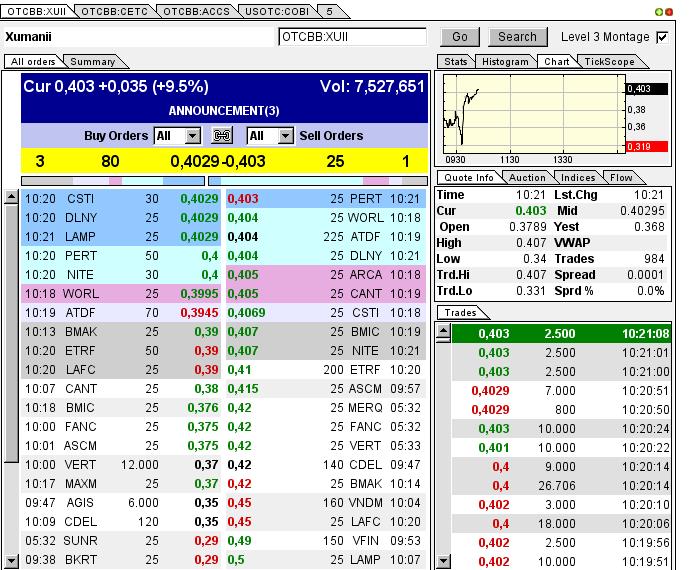Image resolution: width=692 pixels, height=570 pixels.
Task: Click the red 0,319 chart label
Action: [647, 146]
